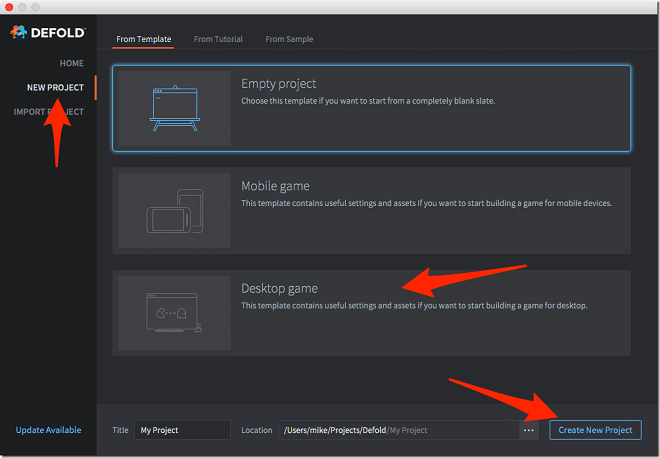Open NEW PROJECT in the sidebar
This screenshot has height=458, width=660.
pos(55,88)
